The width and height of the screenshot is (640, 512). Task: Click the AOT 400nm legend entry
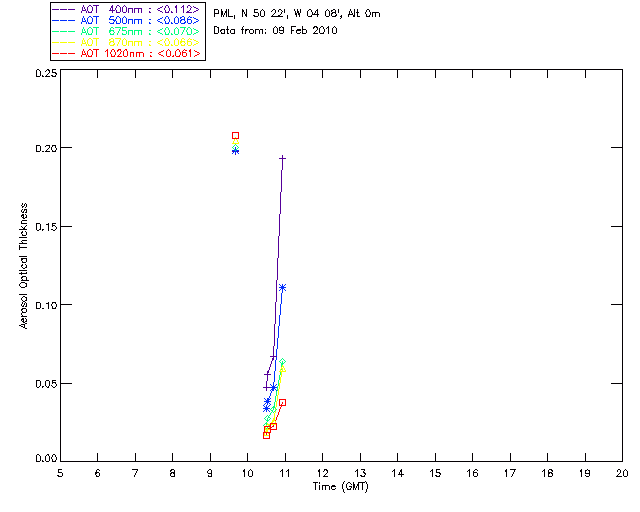[x=126, y=9]
